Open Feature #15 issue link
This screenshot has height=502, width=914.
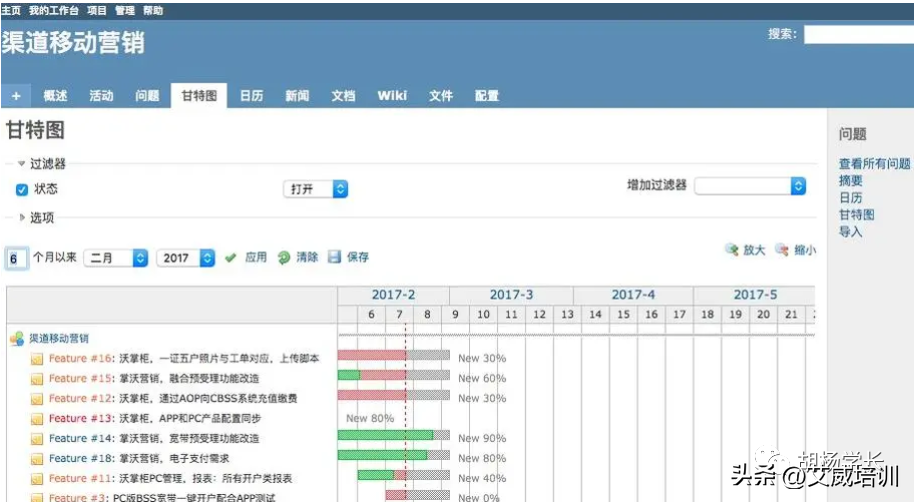coord(80,378)
